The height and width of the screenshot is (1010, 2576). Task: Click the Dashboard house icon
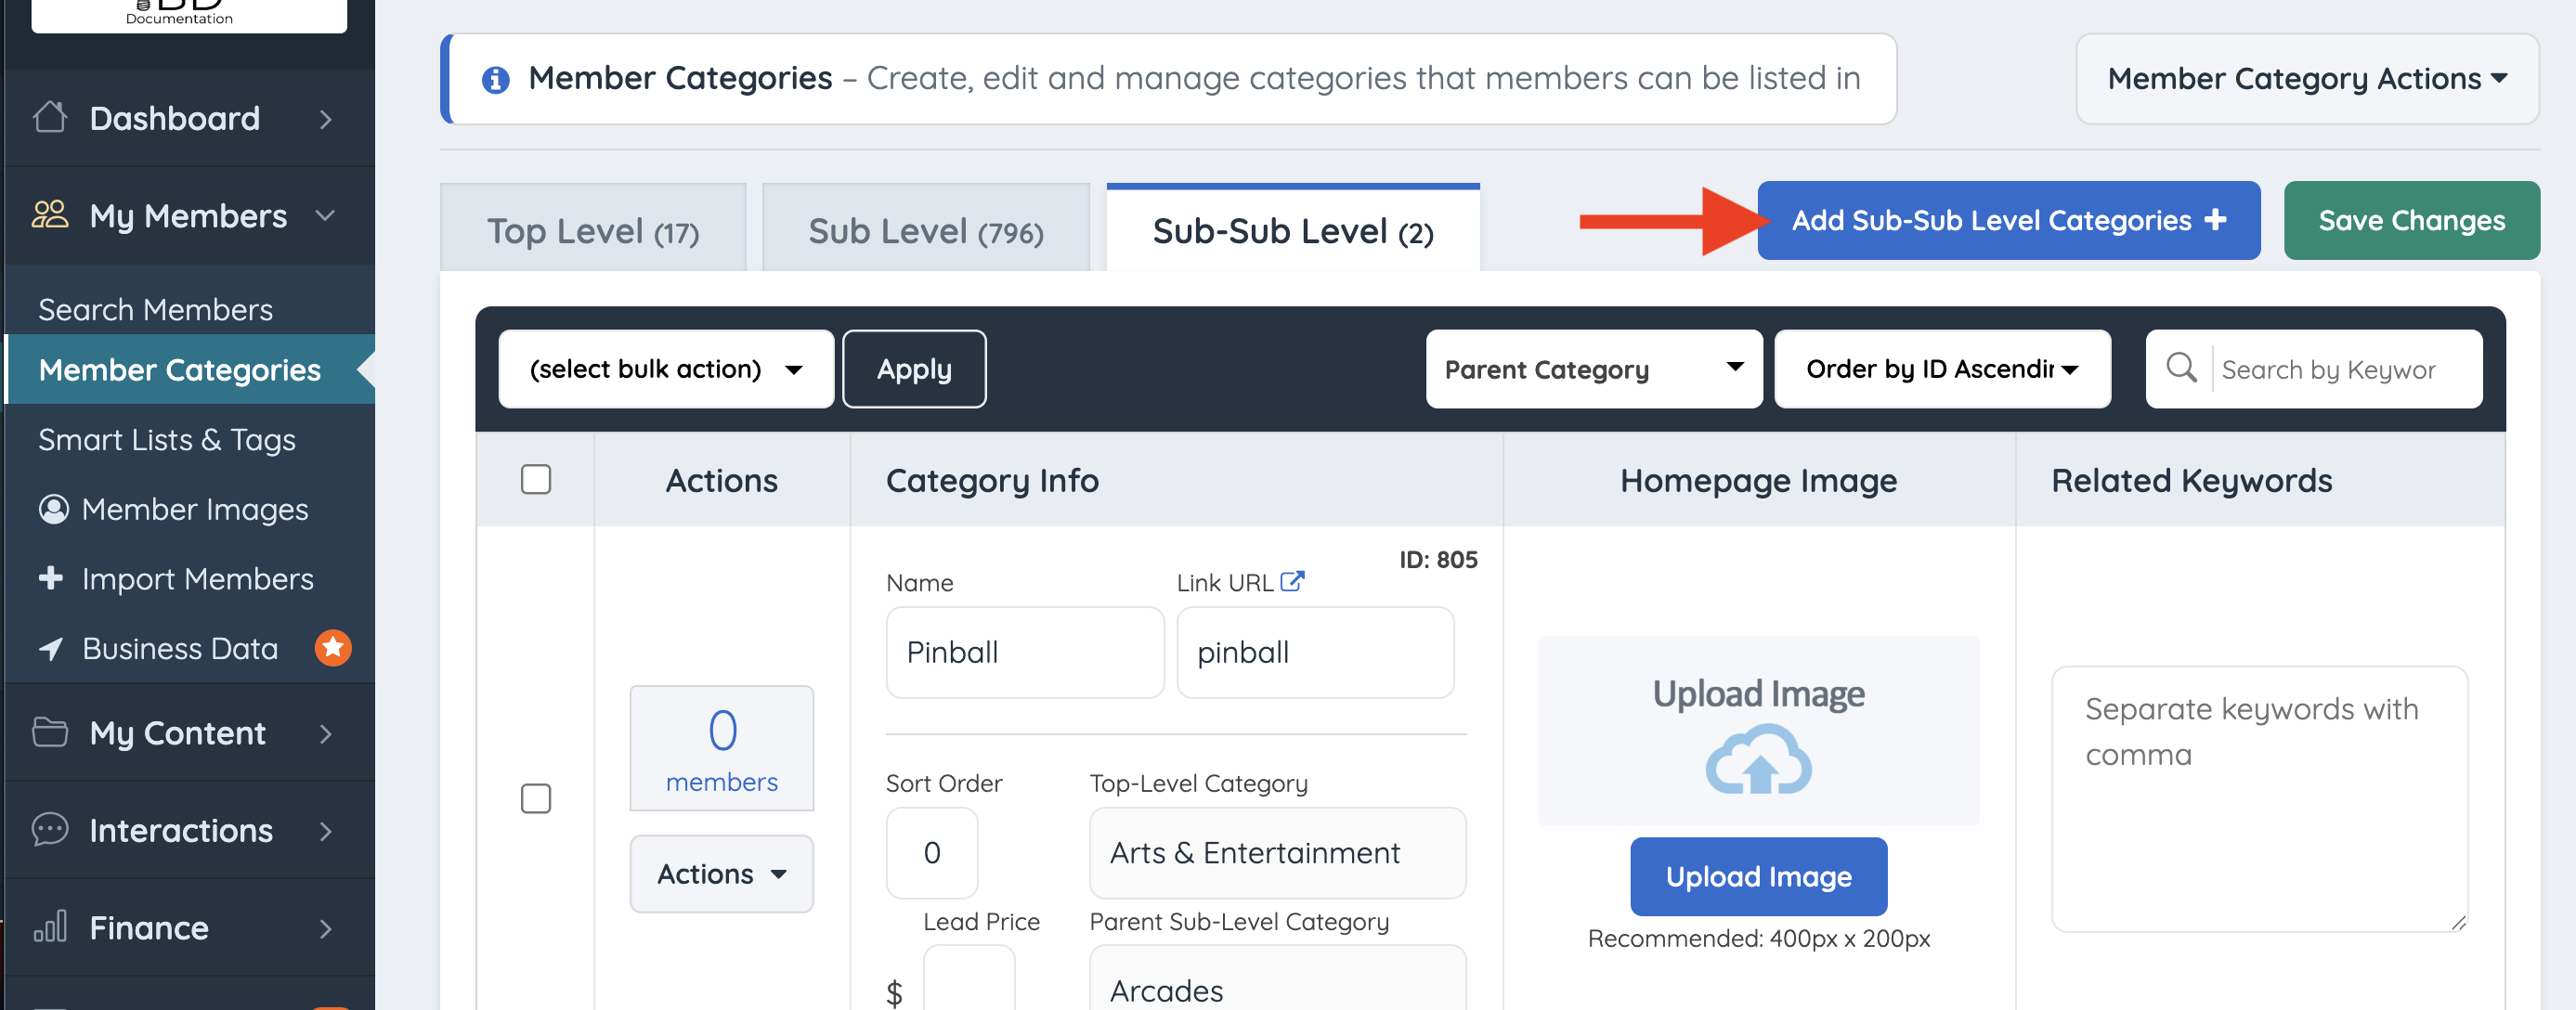[49, 118]
